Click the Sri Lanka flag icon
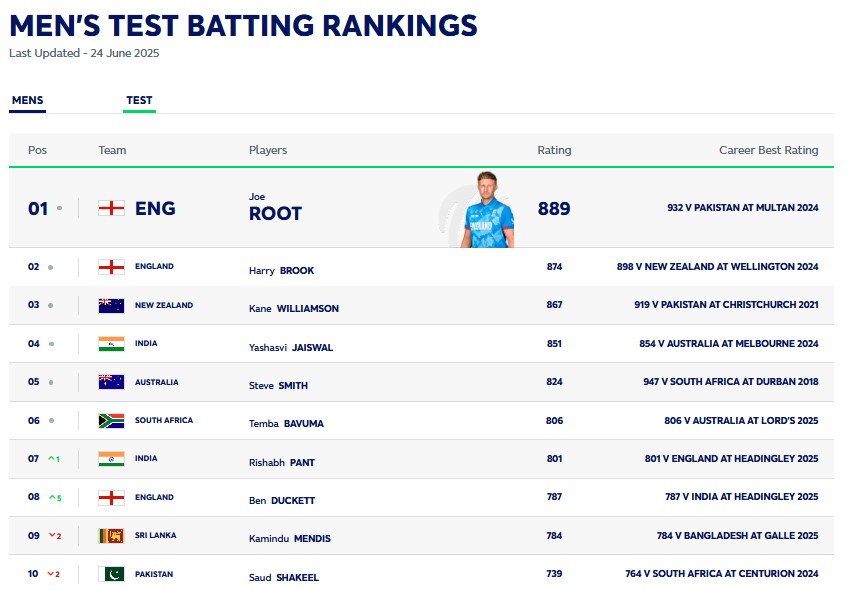The height and width of the screenshot is (590, 868). 111,536
